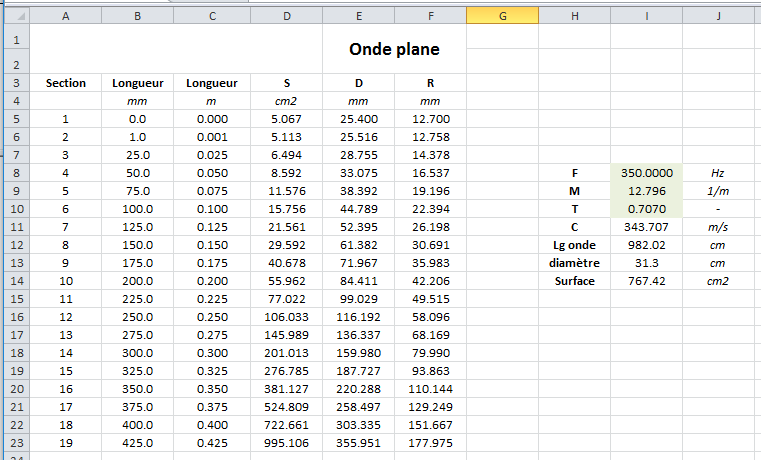Screen dimensions: 761x460
Task: Click cell with value 151.667
Action: pyautogui.click(x=430, y=425)
